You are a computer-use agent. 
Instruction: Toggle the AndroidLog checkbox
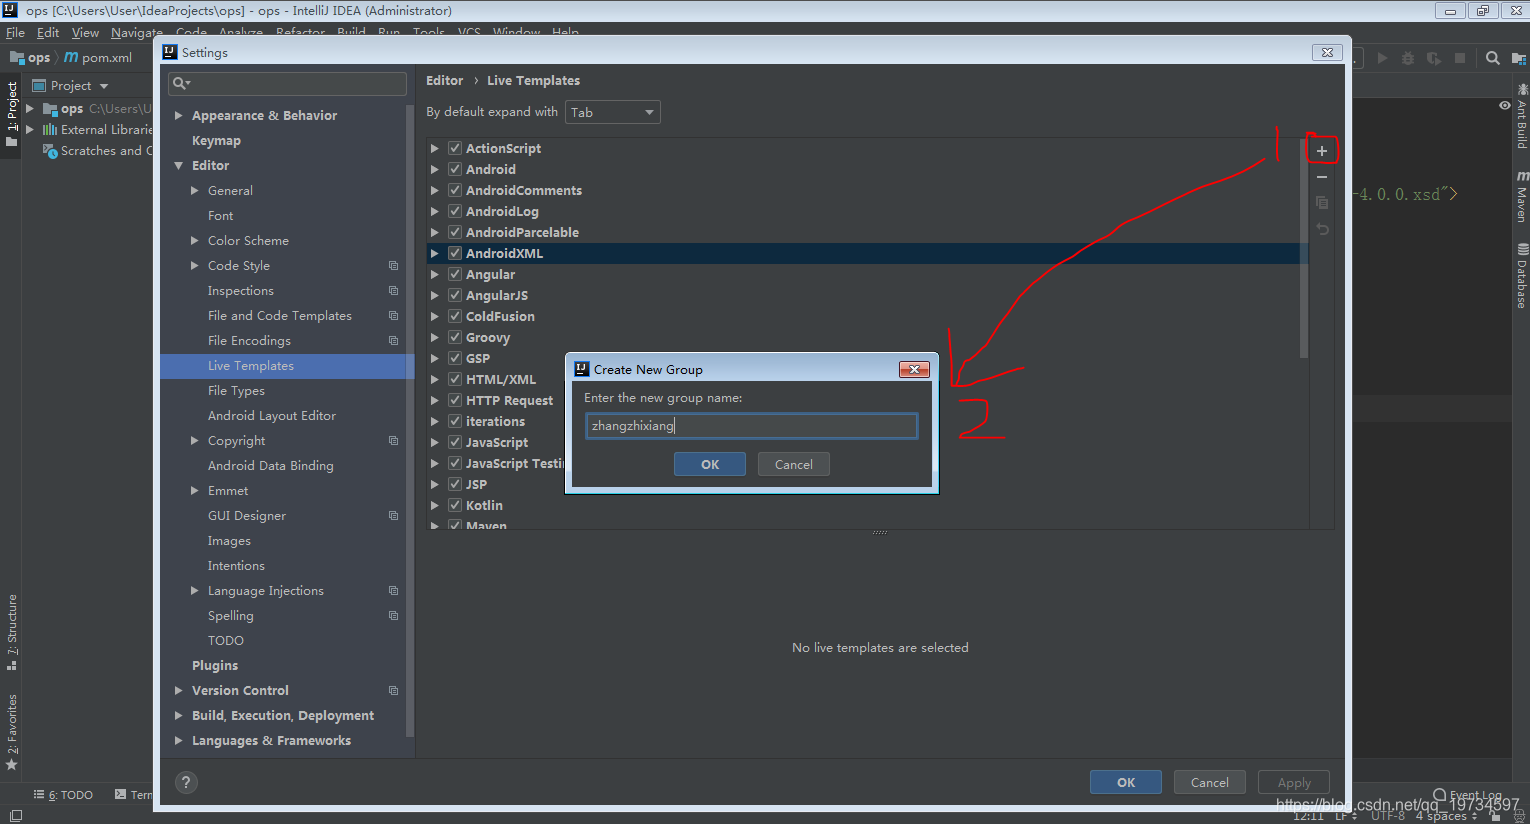pos(455,211)
